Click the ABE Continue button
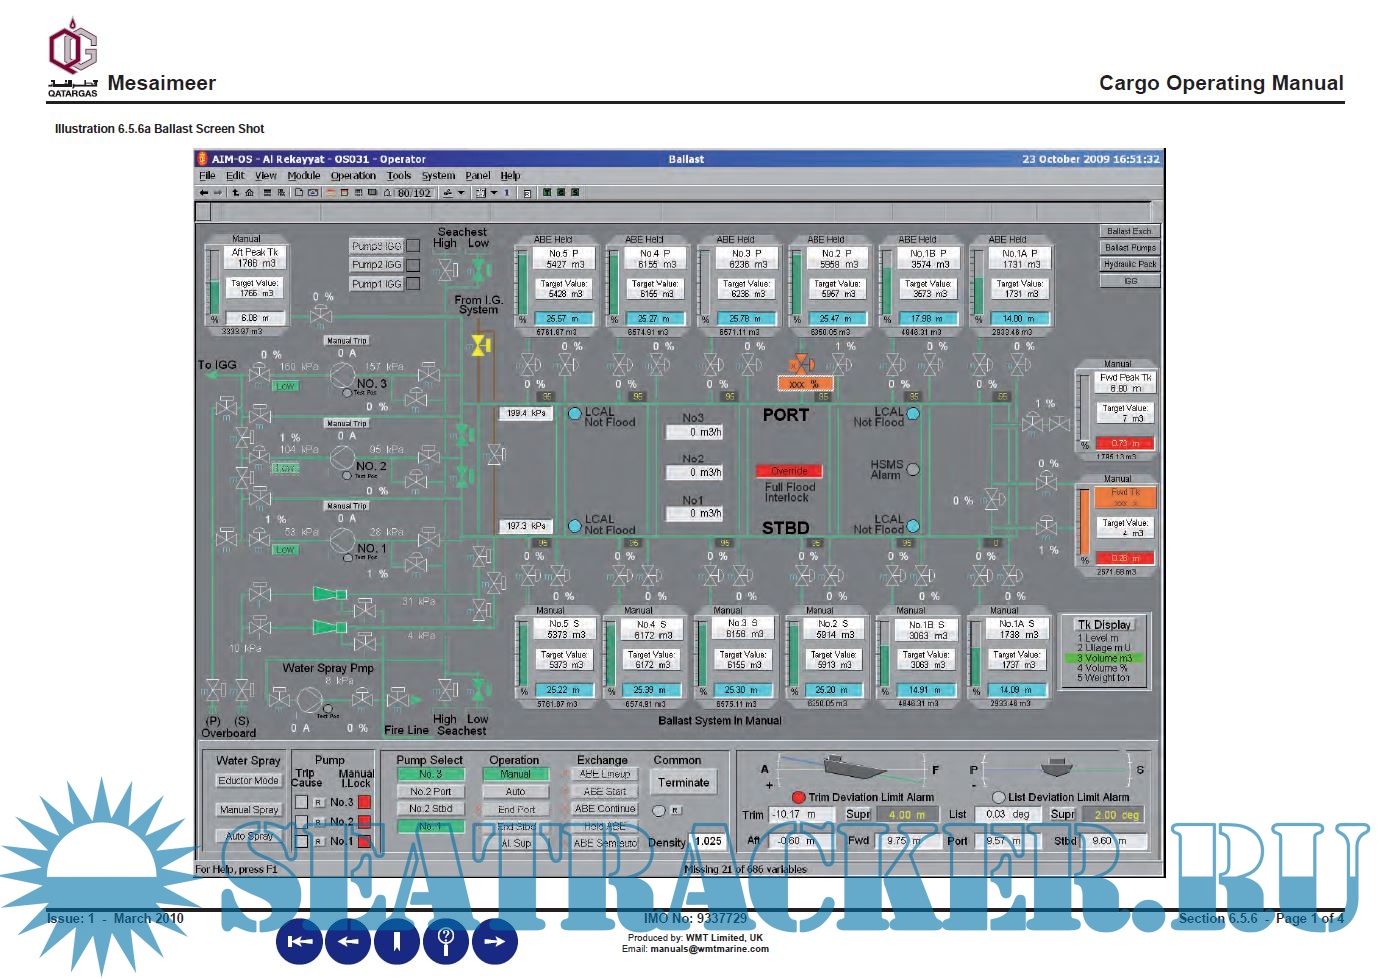The image size is (1392, 979). pyautogui.click(x=605, y=809)
